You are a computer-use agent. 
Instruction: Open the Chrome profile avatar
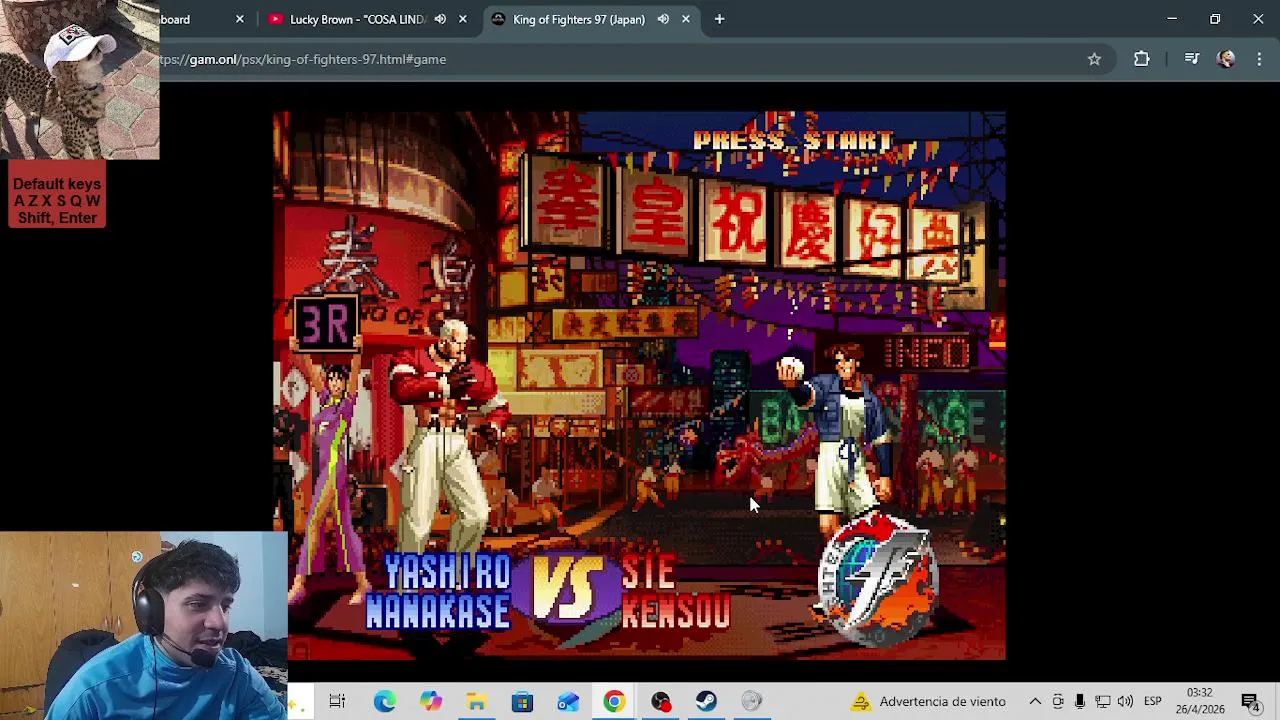(x=1226, y=59)
